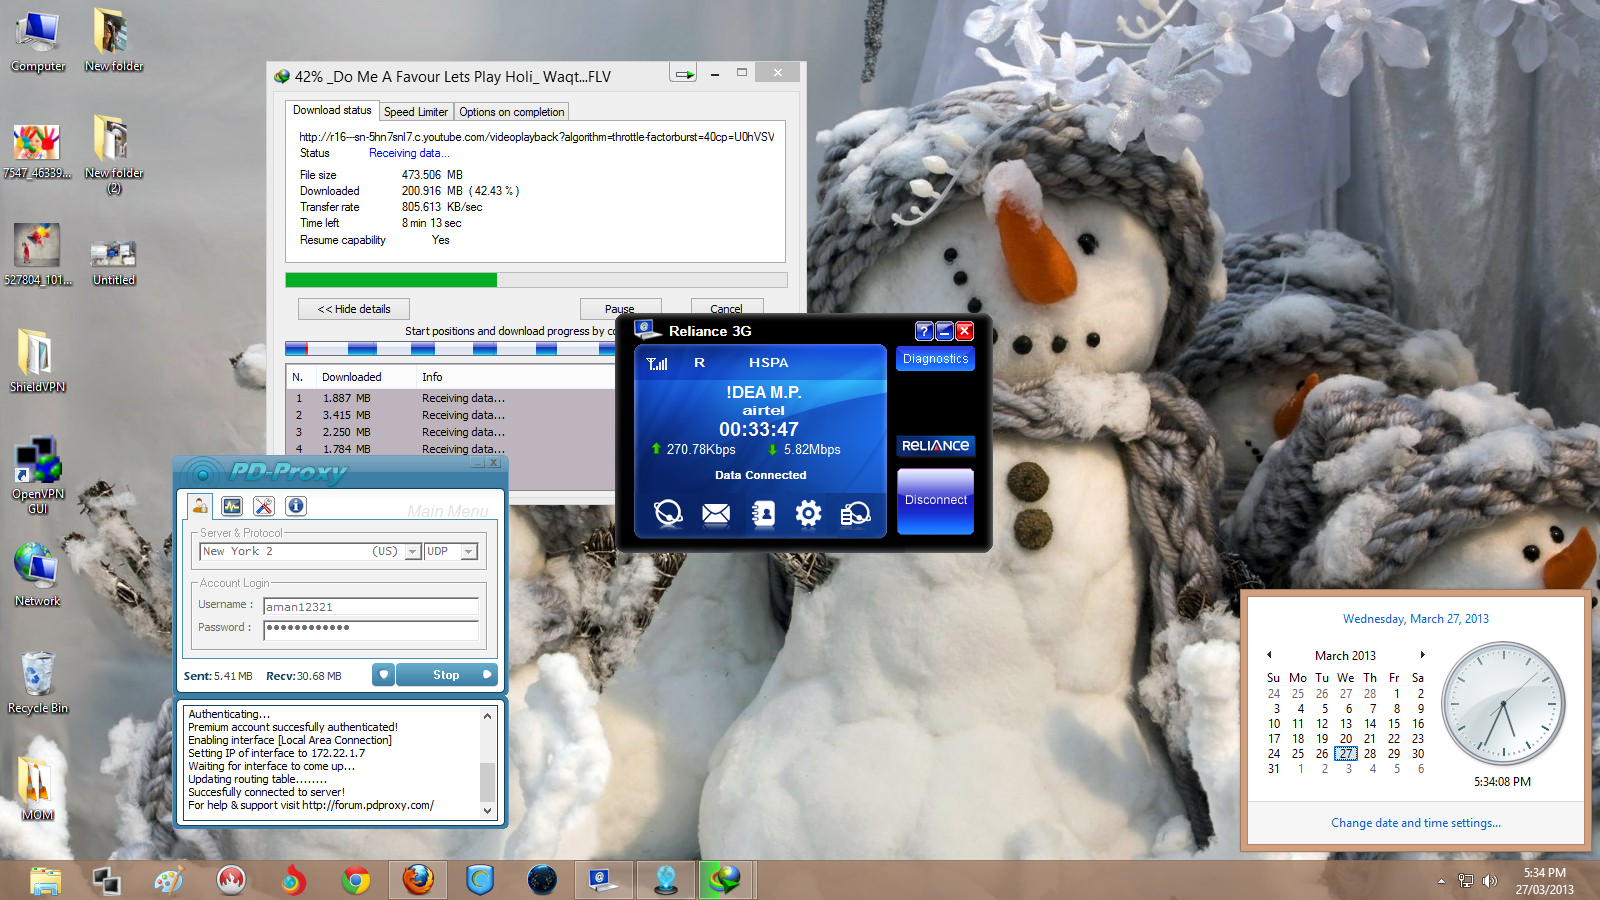Open ShieldVPN desktop shortcut

37,361
